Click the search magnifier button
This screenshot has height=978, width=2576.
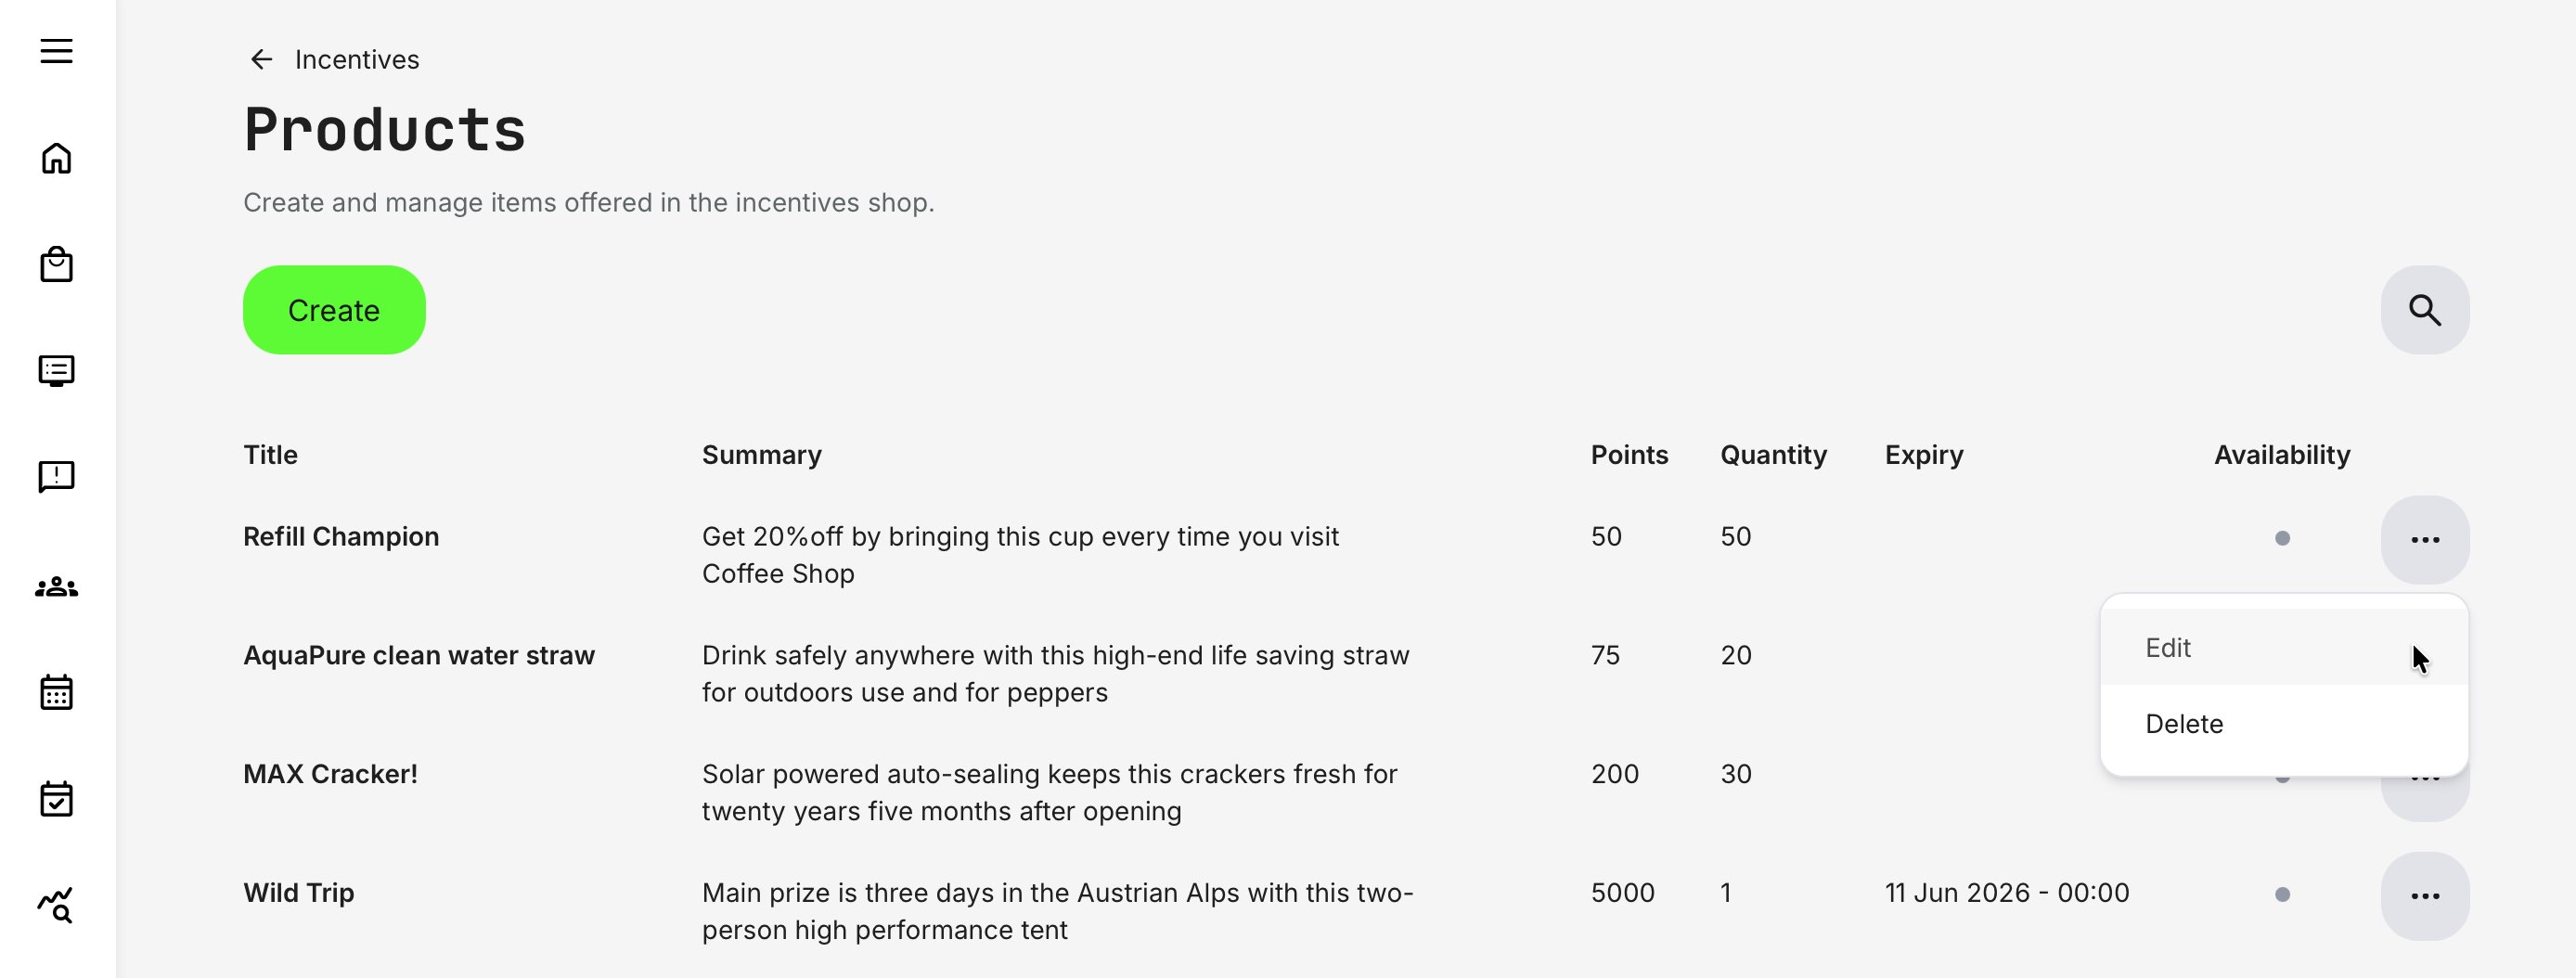point(2424,310)
